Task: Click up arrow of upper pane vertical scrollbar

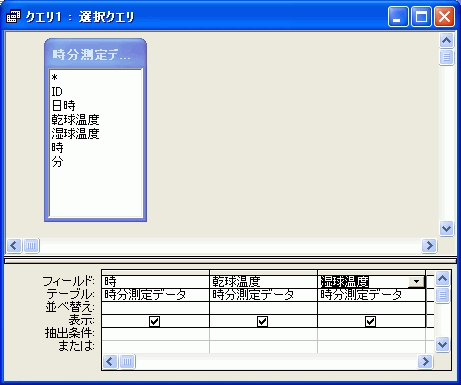Action: click(x=446, y=41)
